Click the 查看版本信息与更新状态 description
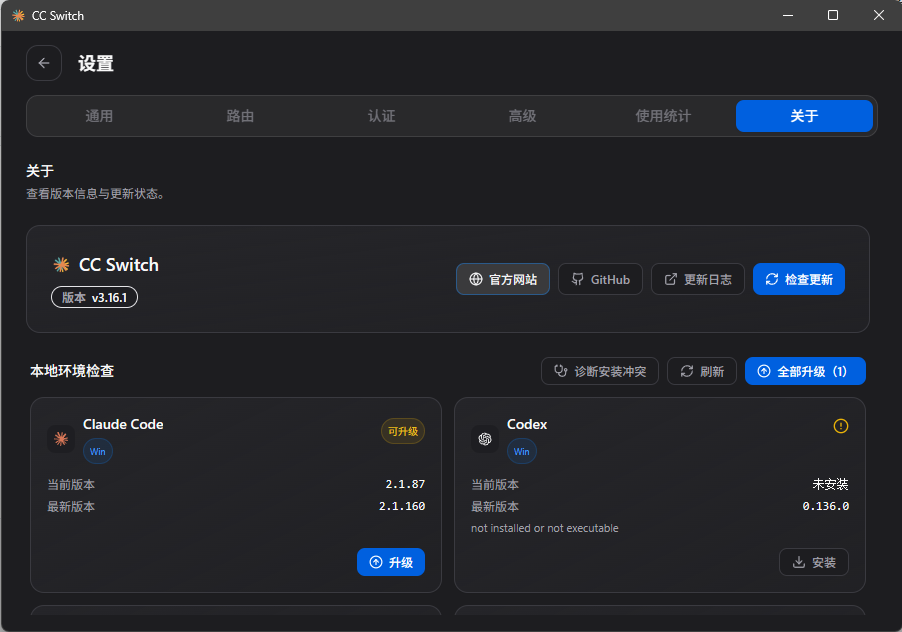The width and height of the screenshot is (902, 632). click(x=95, y=194)
